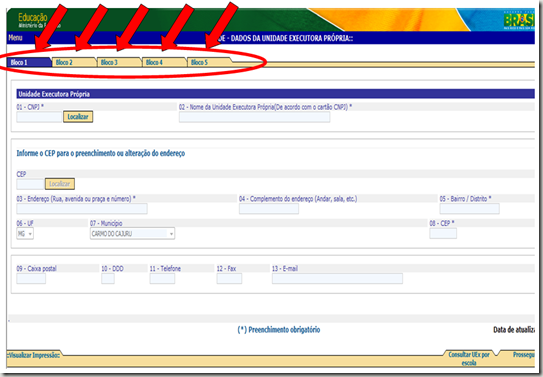Click the 11 - Telefone input field
The height and width of the screenshot is (377, 543).
coord(162,279)
